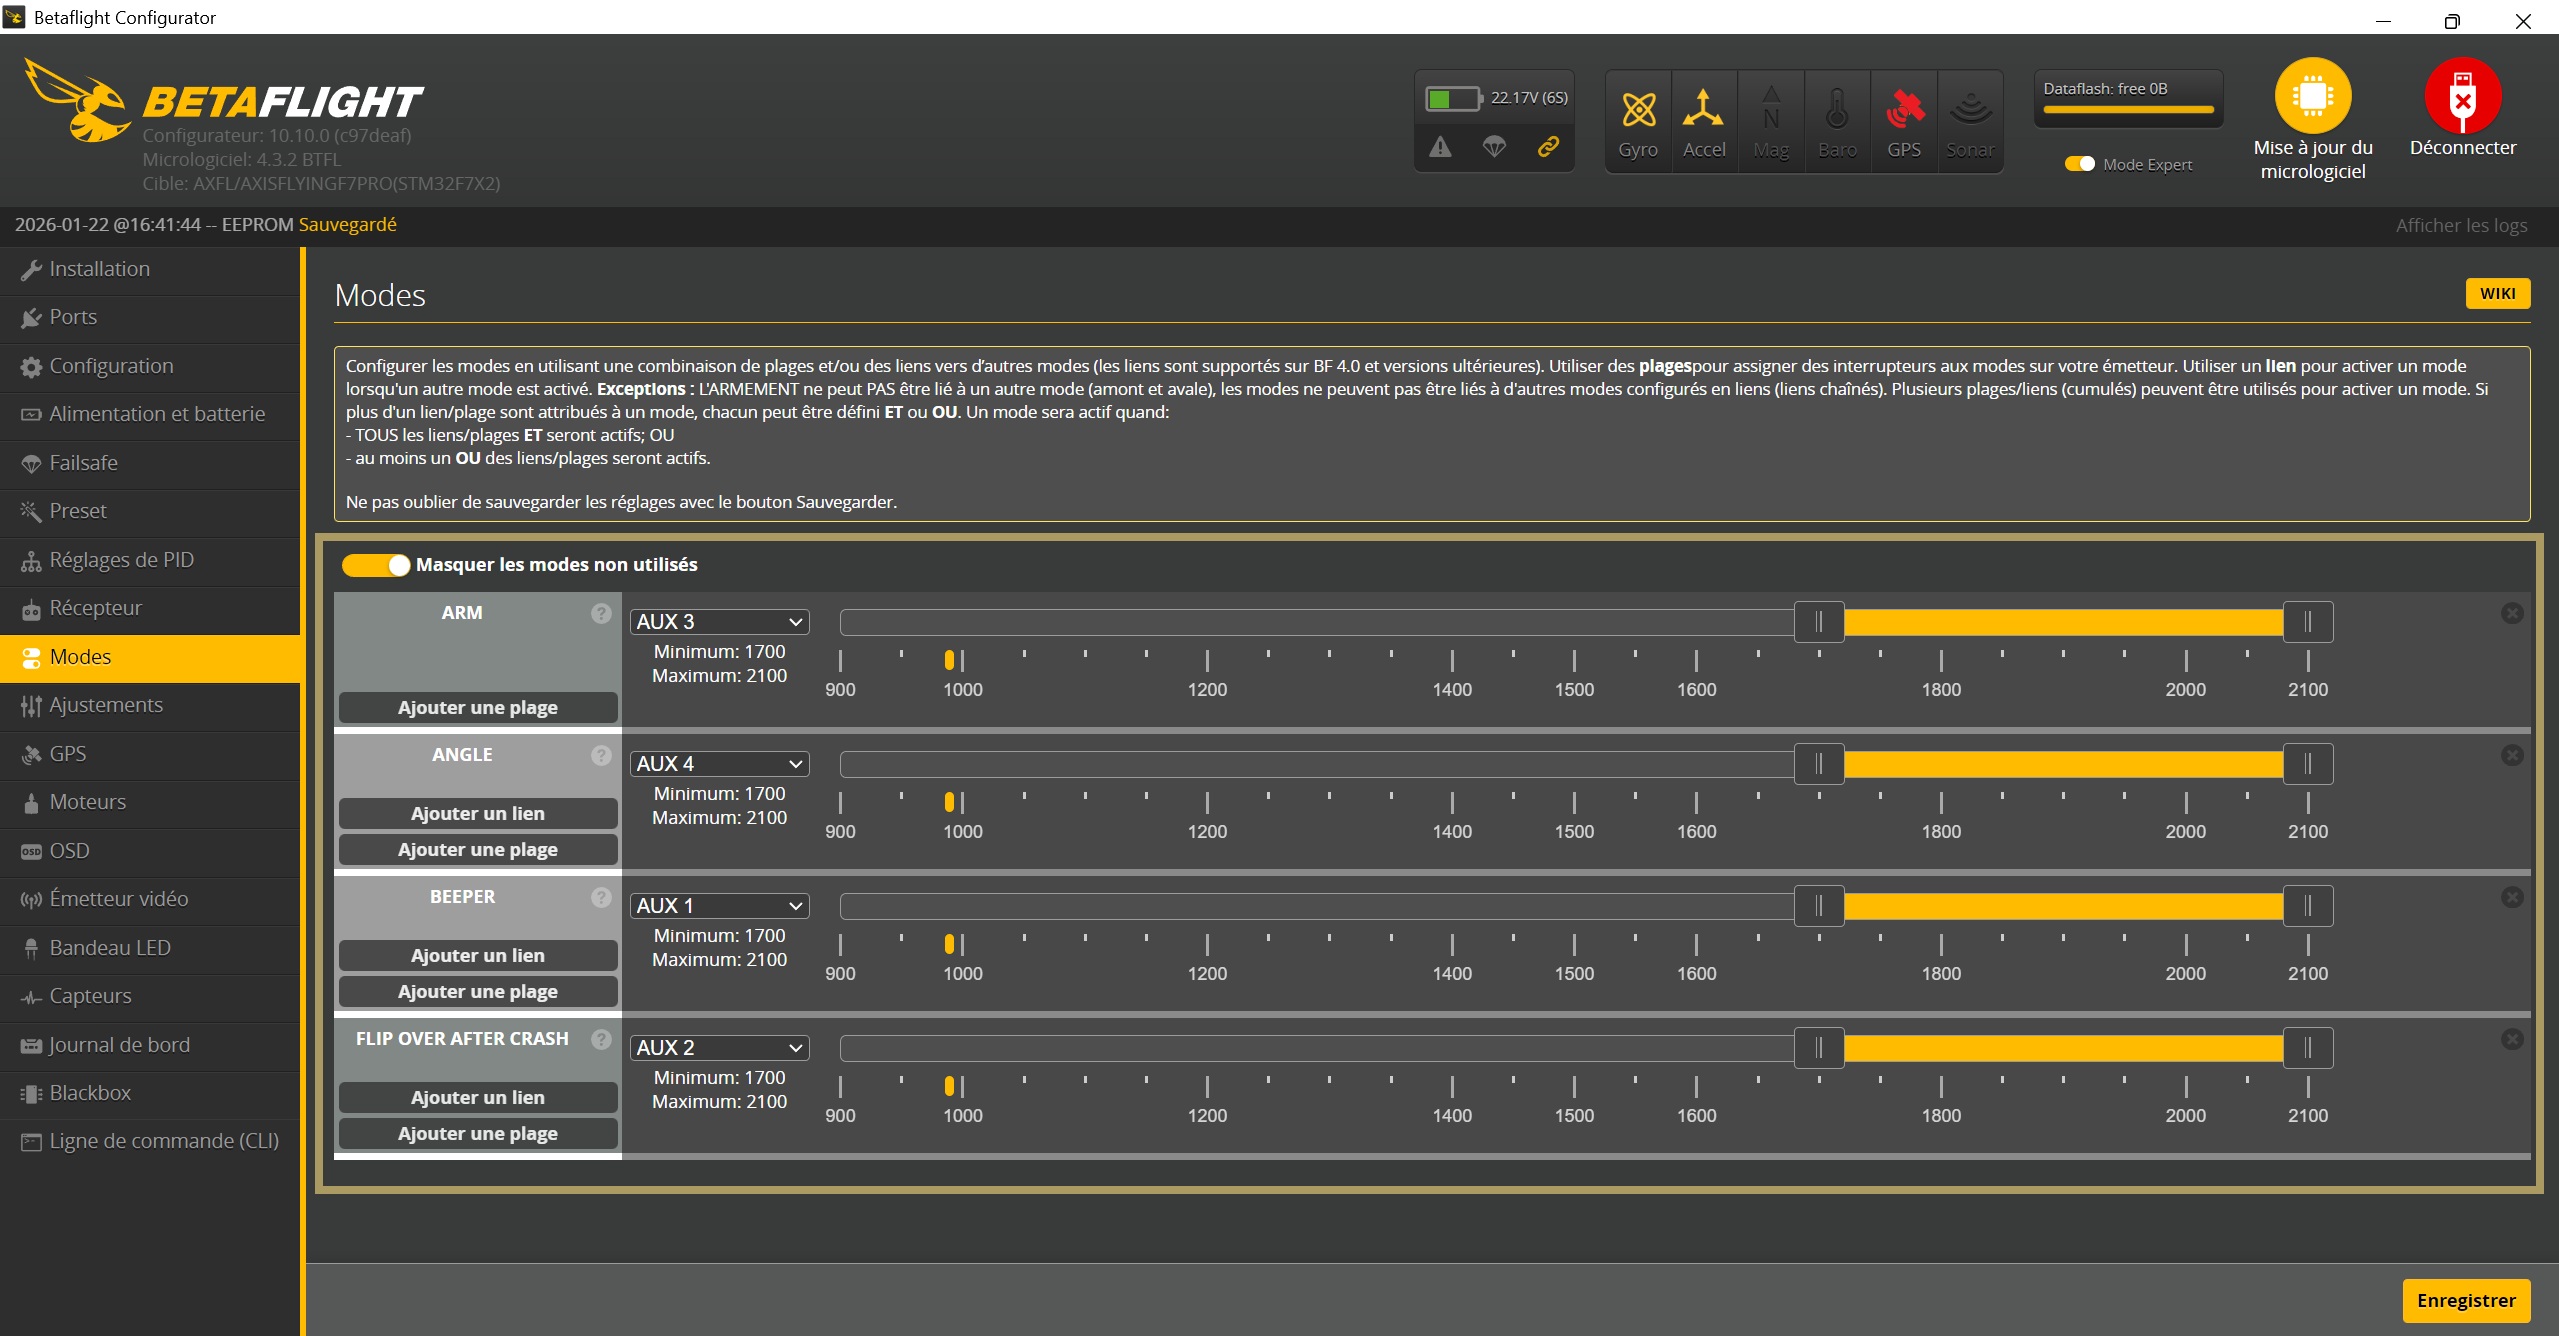
Task: Click the firmware update chip icon
Action: [x=2312, y=96]
